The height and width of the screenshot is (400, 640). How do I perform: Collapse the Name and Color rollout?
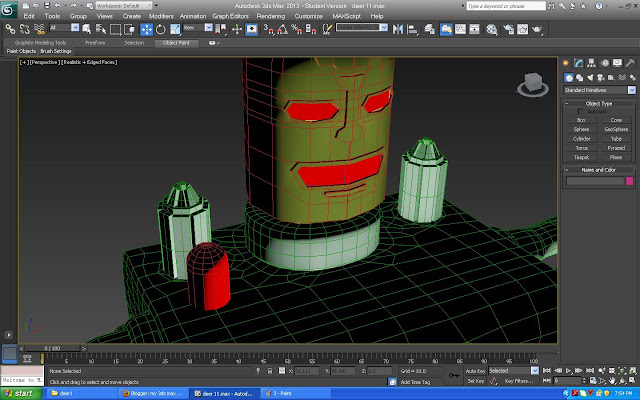pos(599,170)
